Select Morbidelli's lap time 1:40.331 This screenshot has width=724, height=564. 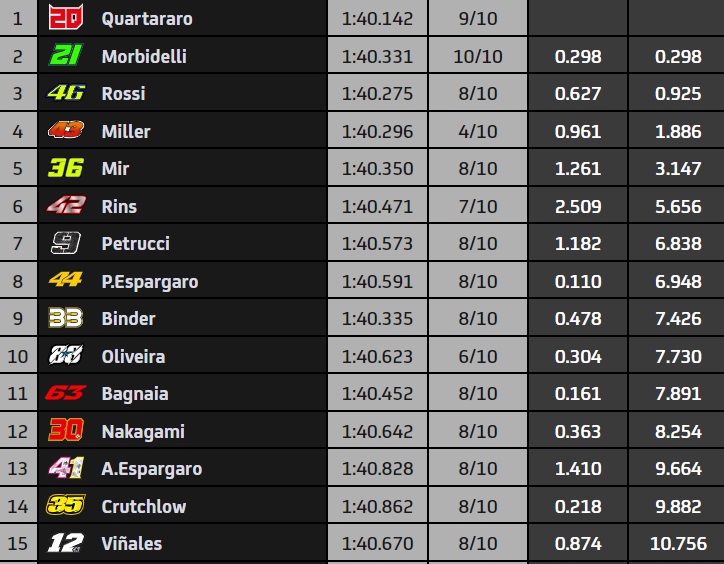(377, 56)
